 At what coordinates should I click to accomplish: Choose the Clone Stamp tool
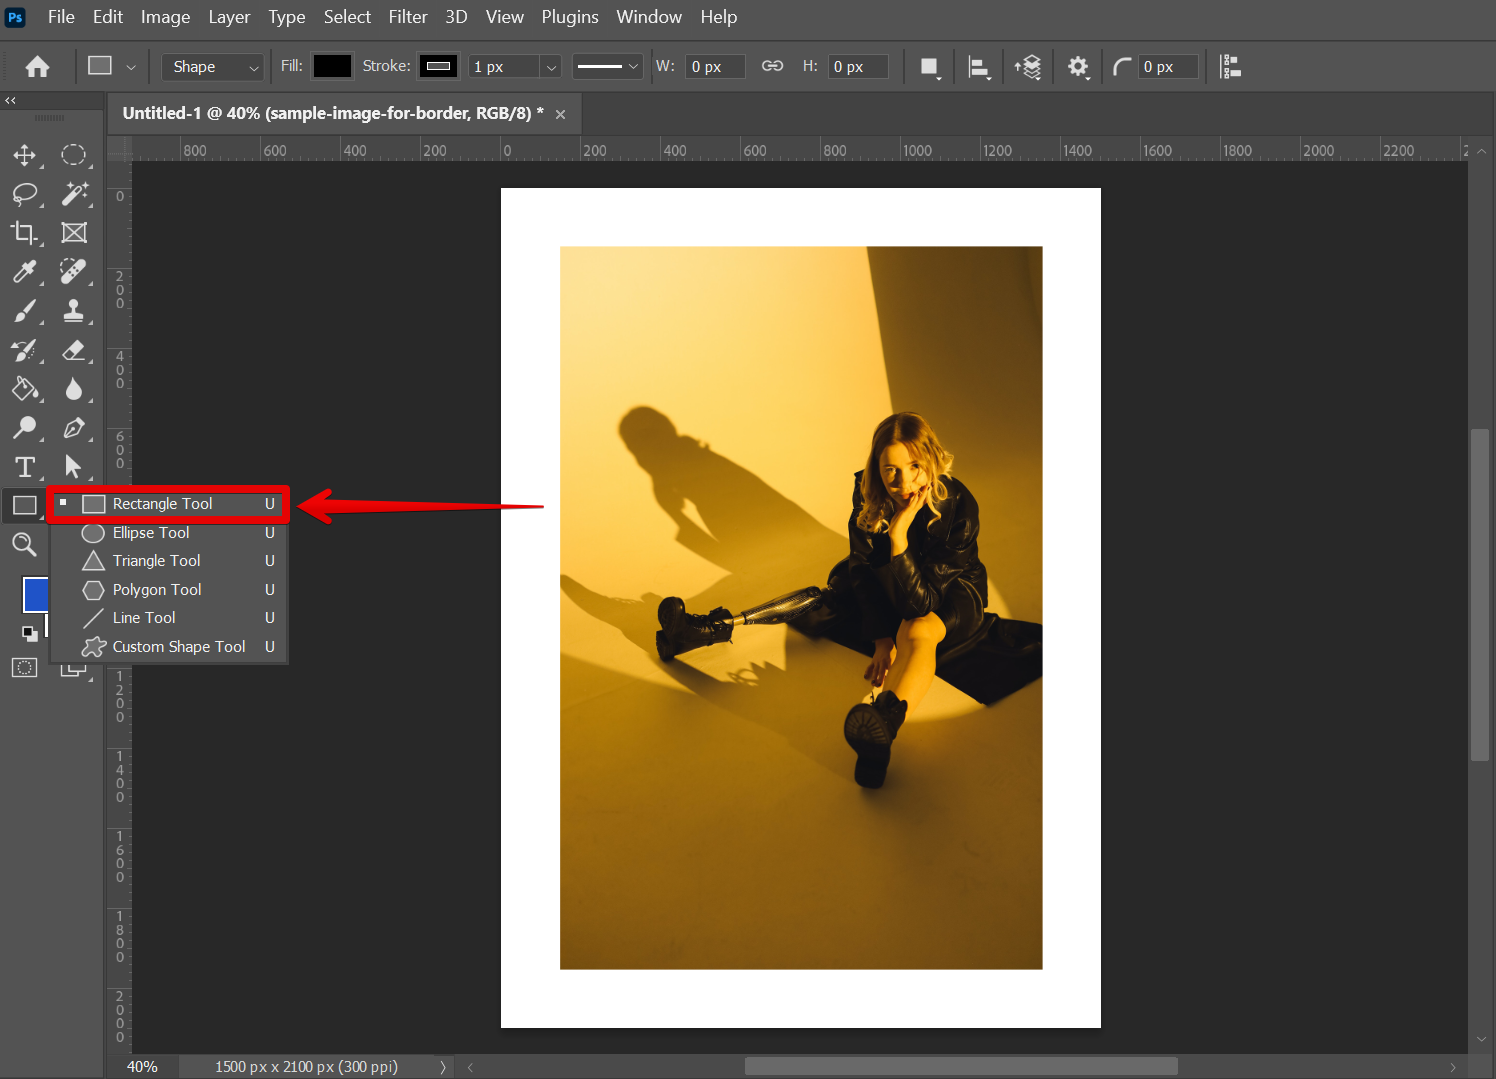click(x=74, y=311)
